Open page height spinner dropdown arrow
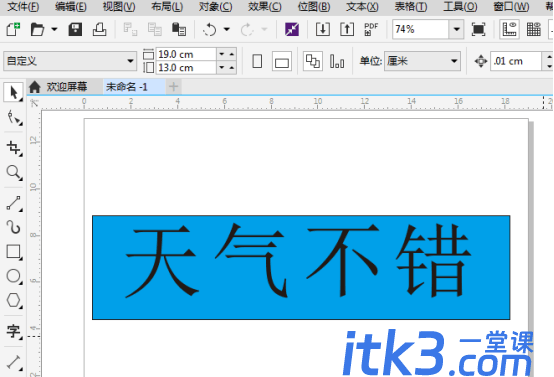Screen dimensions: 554x377 pos(222,67)
